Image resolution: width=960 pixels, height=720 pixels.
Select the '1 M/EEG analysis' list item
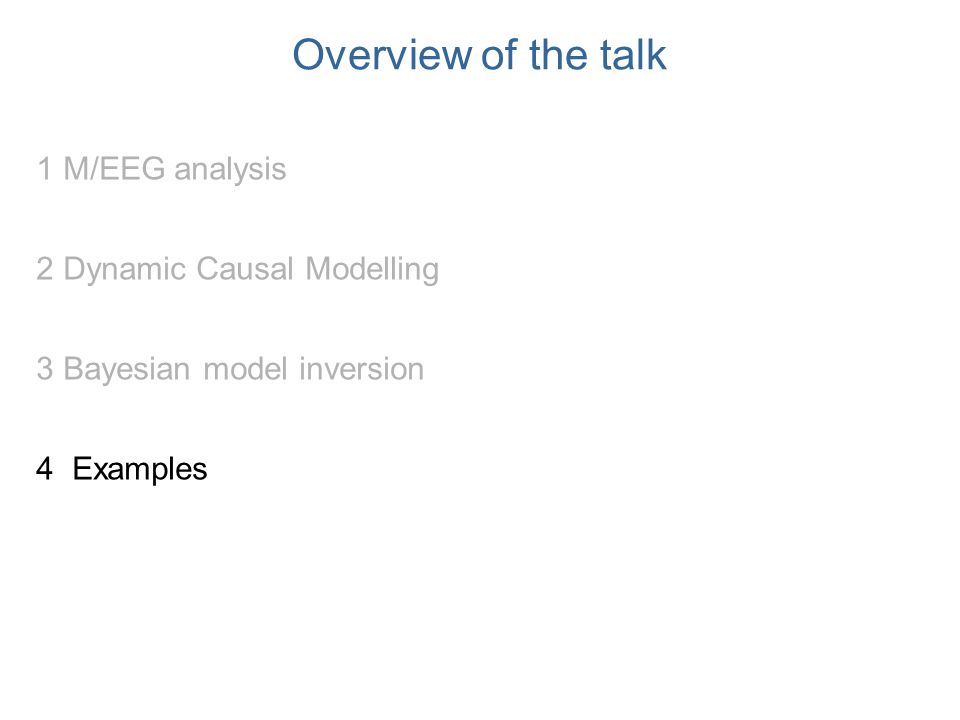(162, 170)
